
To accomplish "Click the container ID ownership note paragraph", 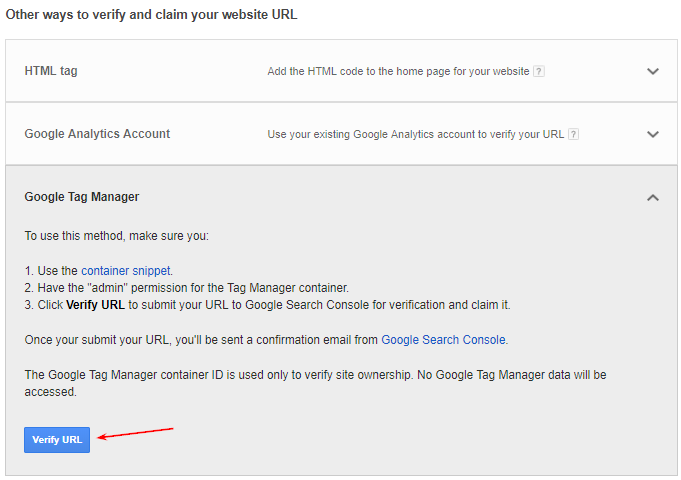I will 315,383.
